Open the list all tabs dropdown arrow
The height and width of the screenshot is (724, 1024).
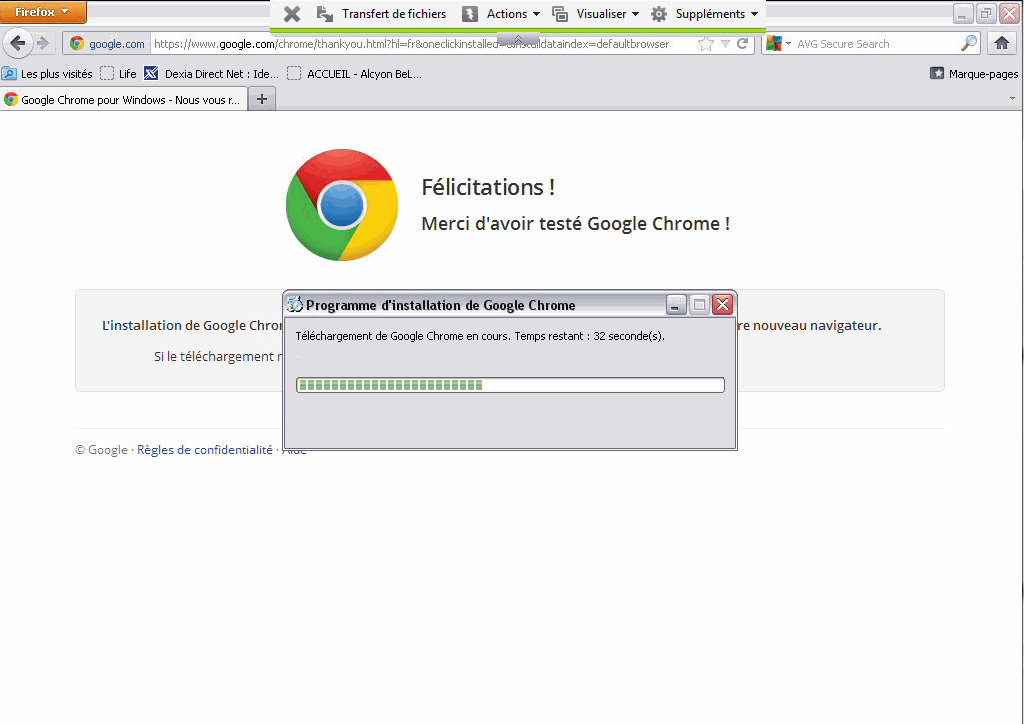1012,99
